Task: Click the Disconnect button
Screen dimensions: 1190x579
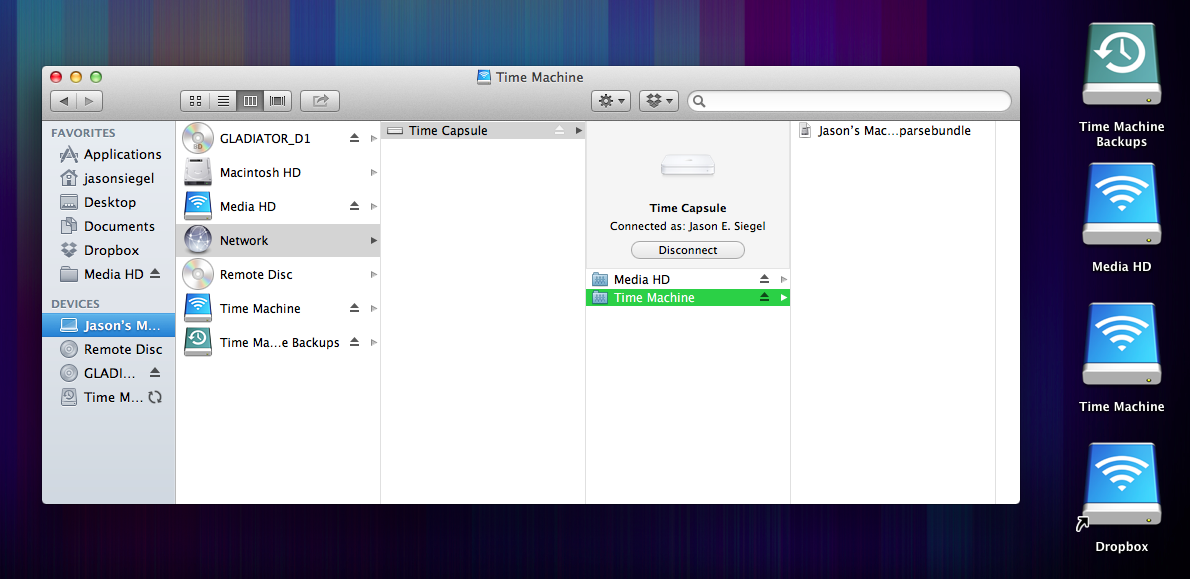Action: pyautogui.click(x=688, y=250)
